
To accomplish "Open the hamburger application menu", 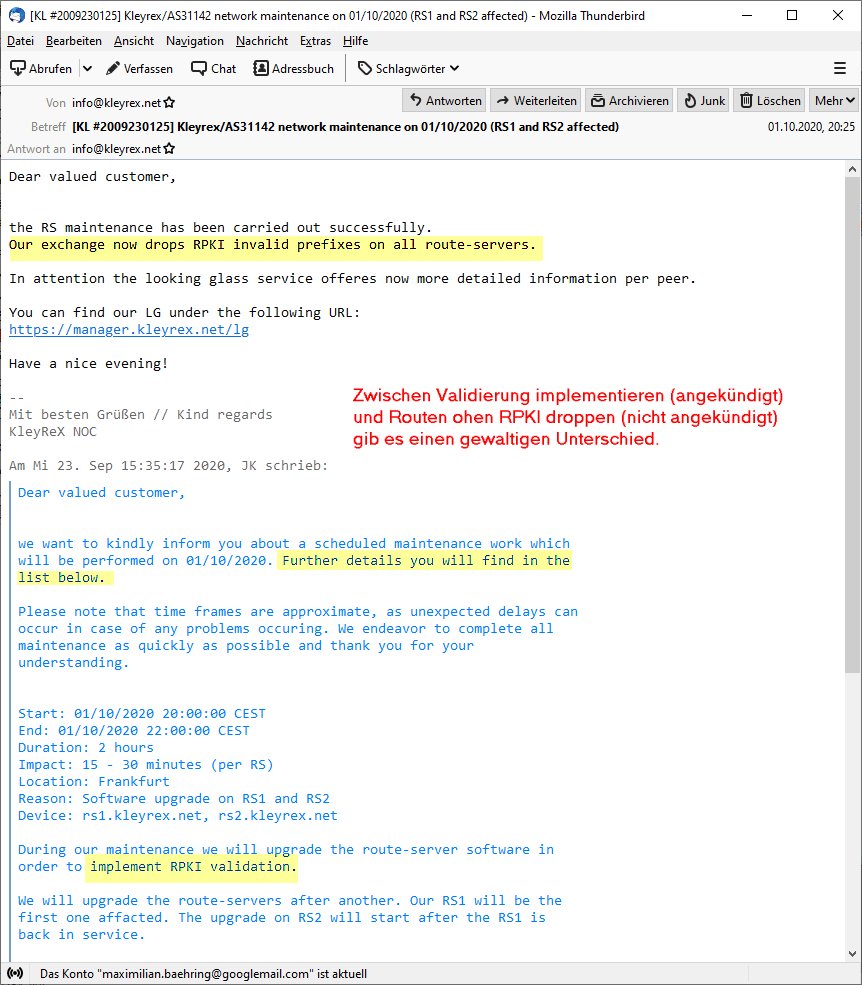I will click(839, 68).
